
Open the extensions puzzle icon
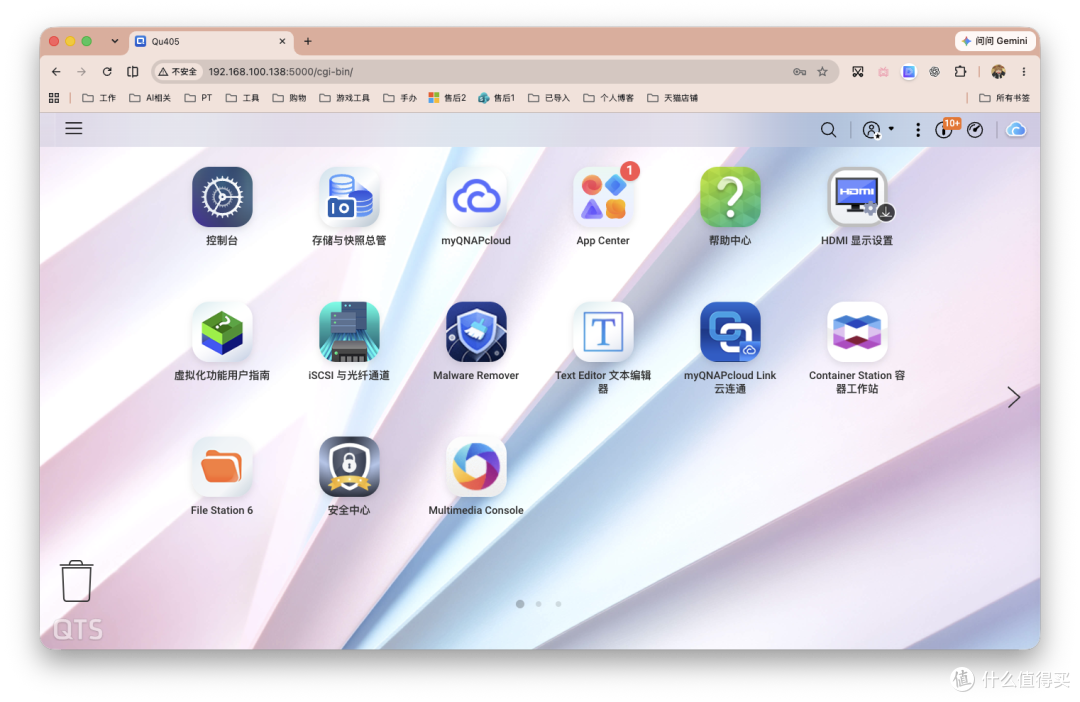[x=960, y=72]
